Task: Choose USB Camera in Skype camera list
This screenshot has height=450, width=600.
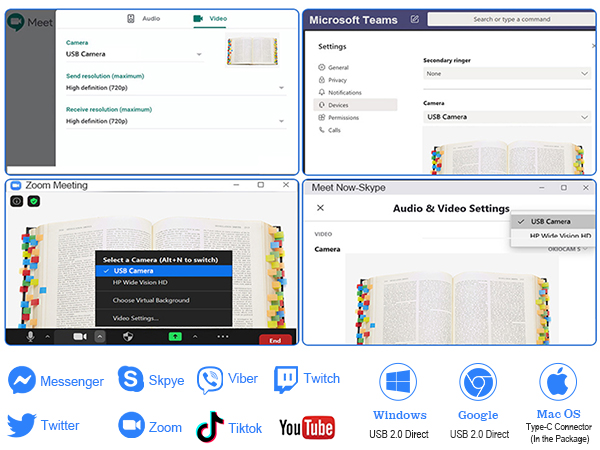Action: pos(550,221)
